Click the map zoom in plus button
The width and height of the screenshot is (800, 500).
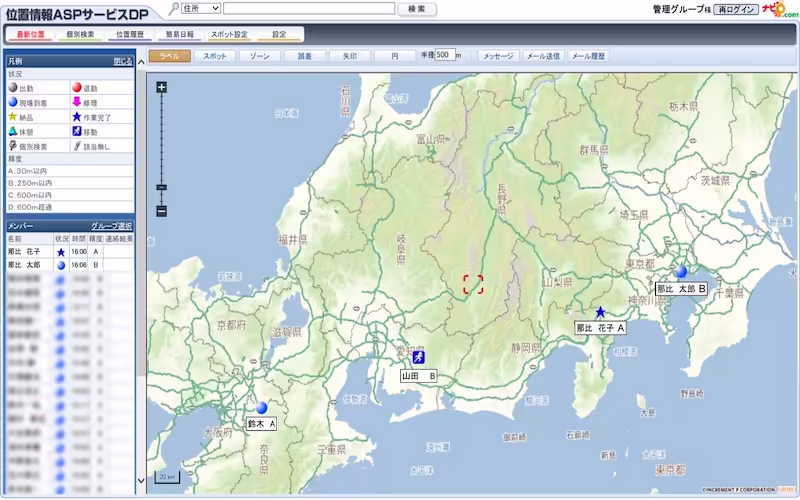pos(162,87)
